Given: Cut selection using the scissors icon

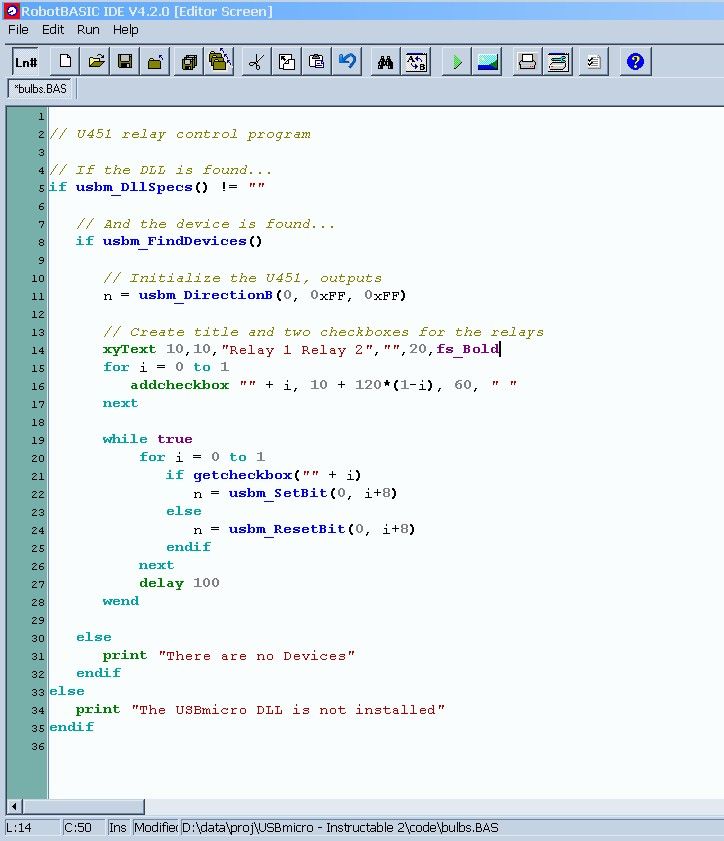Looking at the screenshot, I should 256,62.
